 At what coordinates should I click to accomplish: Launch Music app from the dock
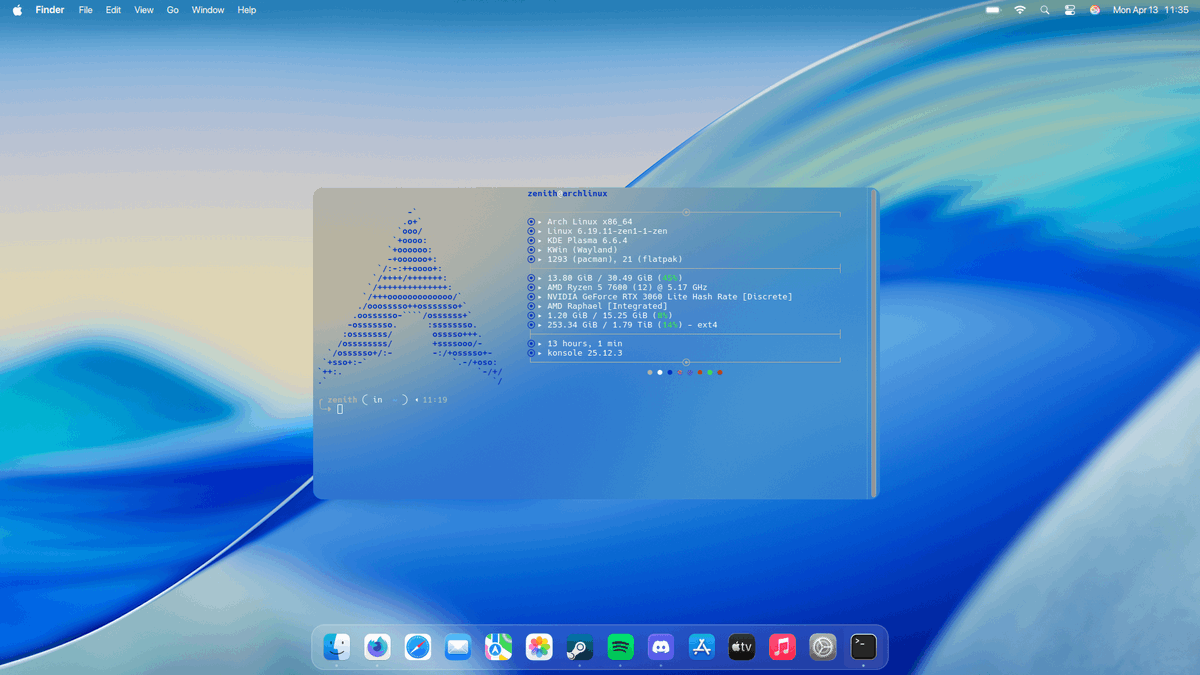782,647
